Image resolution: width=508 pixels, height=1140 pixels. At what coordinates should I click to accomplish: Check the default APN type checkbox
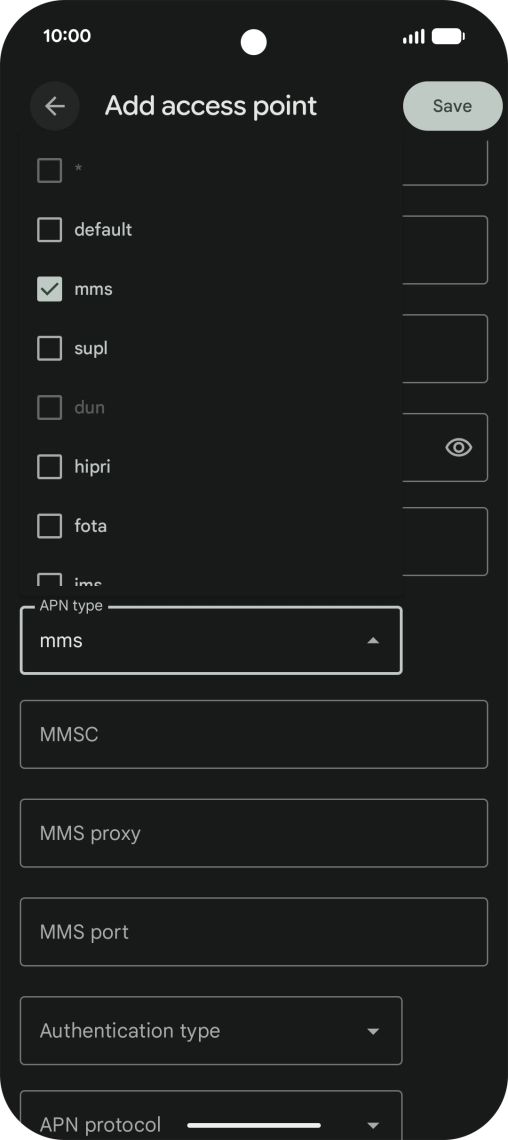[x=49, y=230]
